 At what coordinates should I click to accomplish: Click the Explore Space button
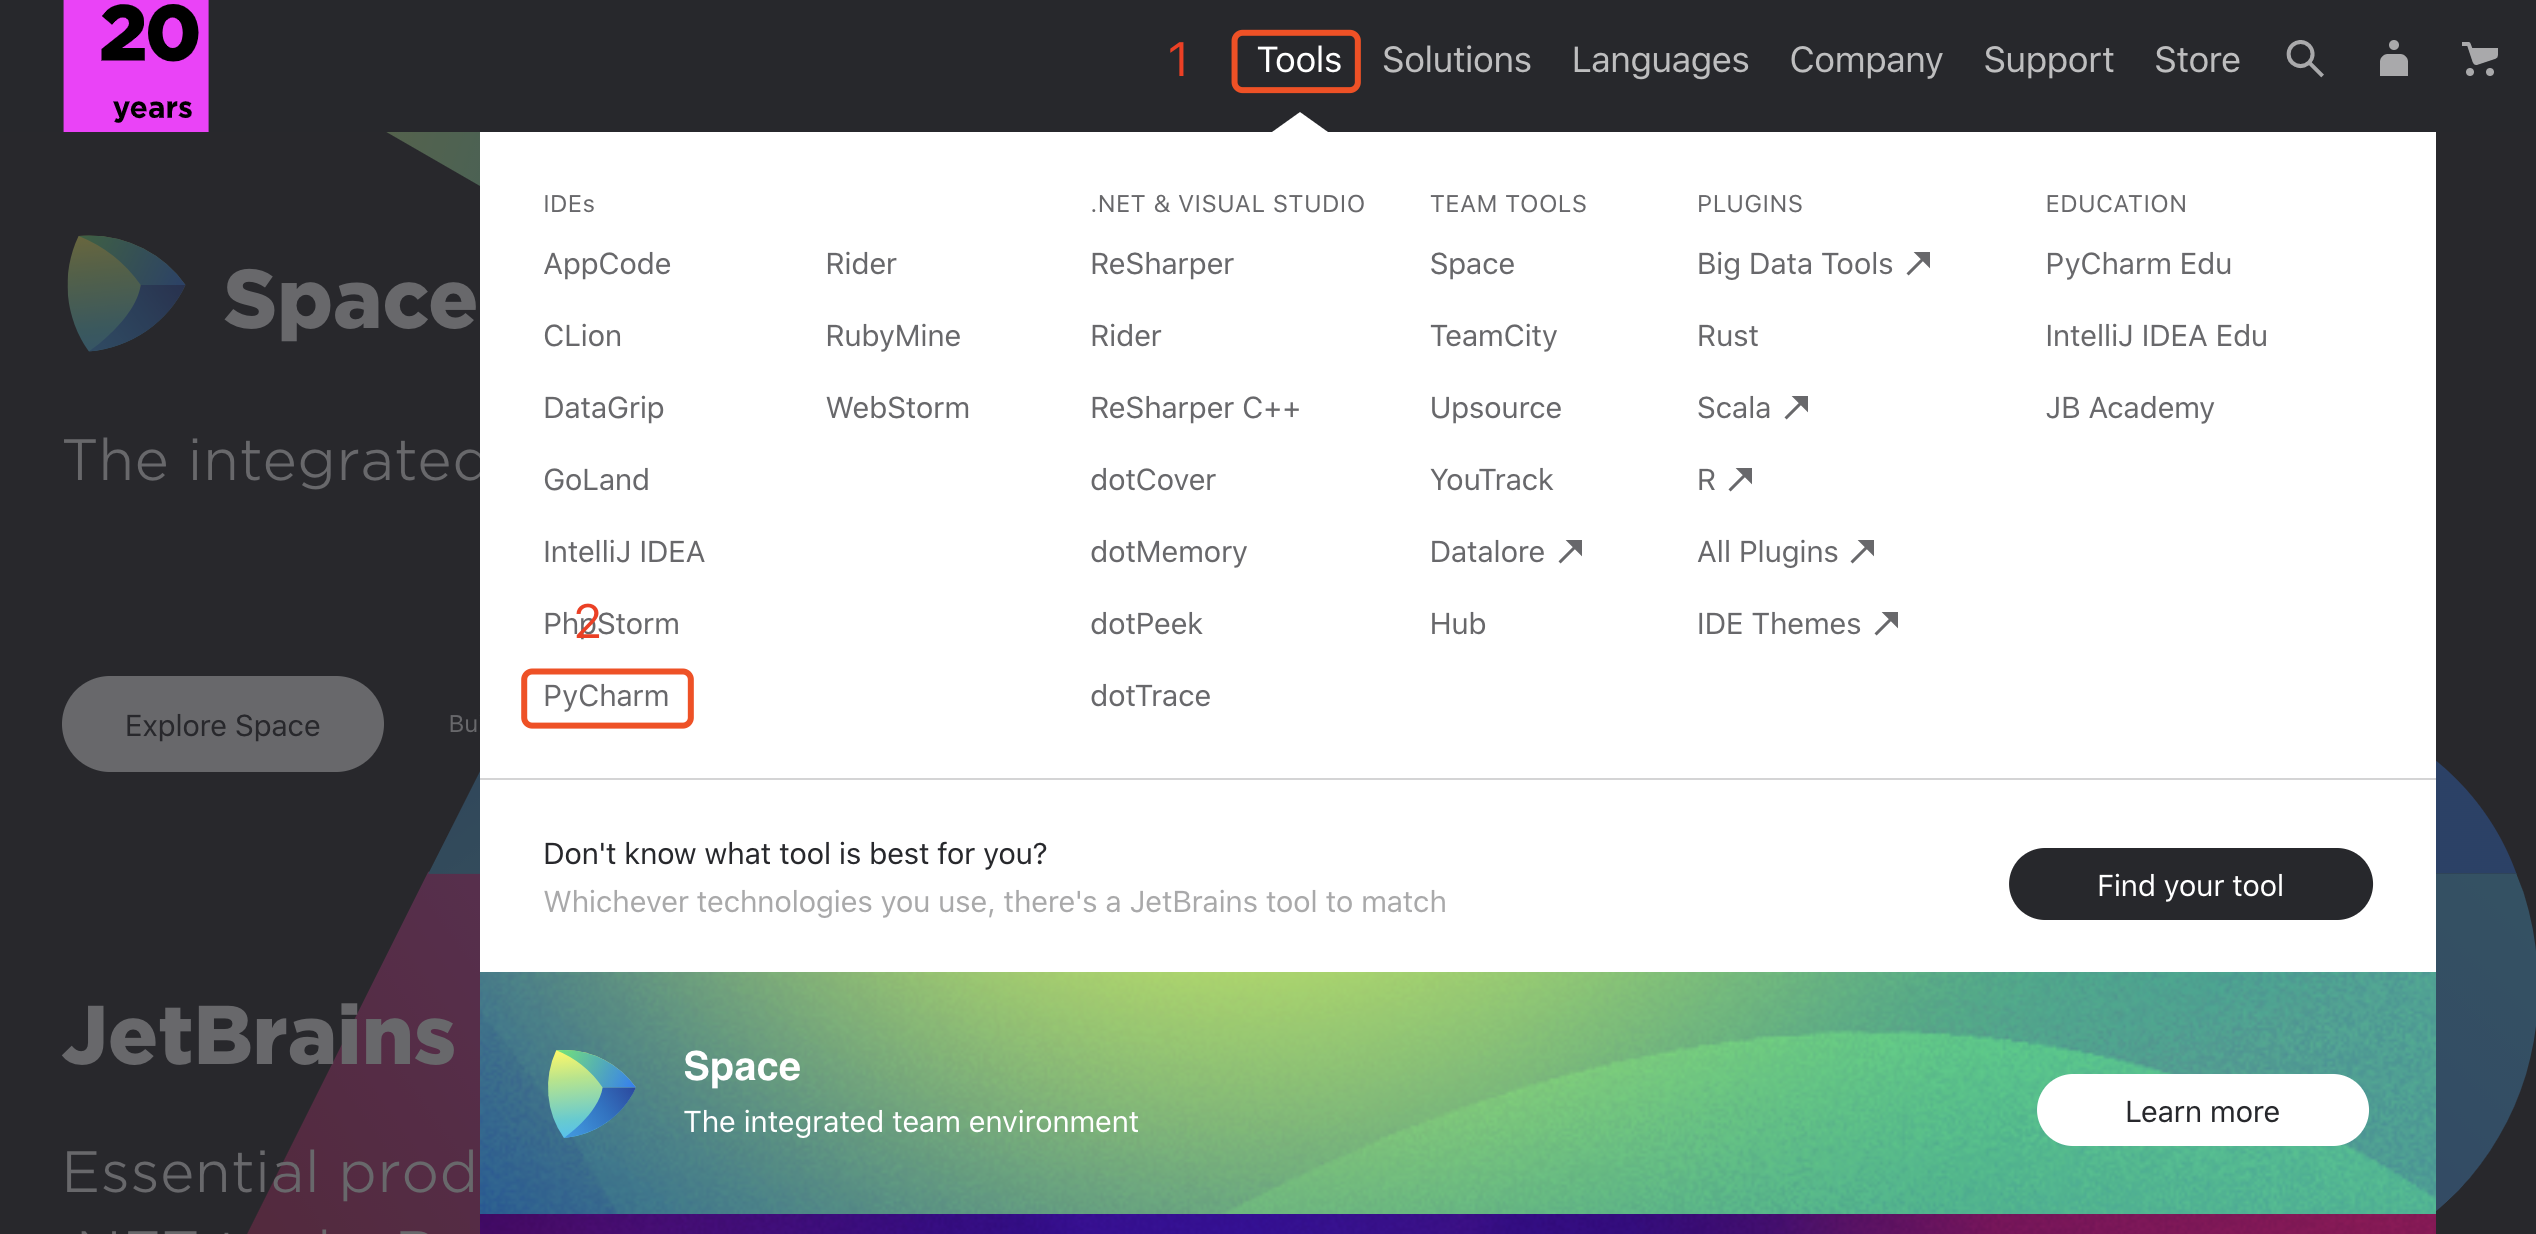(222, 725)
